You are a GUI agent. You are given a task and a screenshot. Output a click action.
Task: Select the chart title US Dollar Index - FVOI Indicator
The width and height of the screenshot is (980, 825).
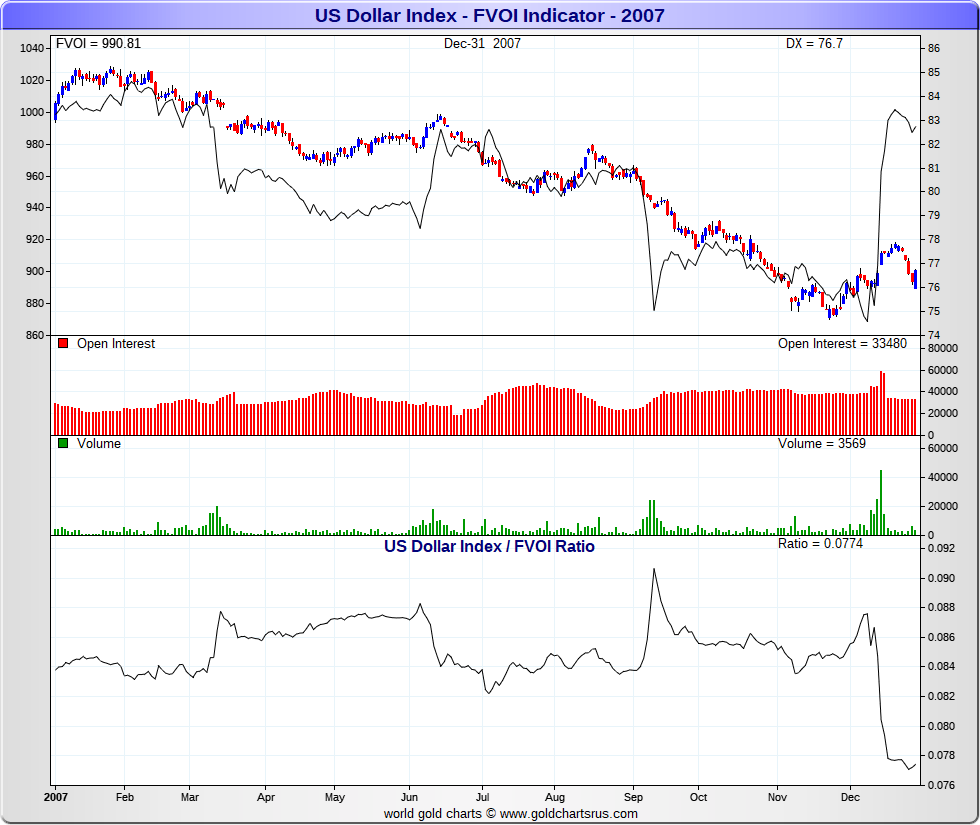489,15
